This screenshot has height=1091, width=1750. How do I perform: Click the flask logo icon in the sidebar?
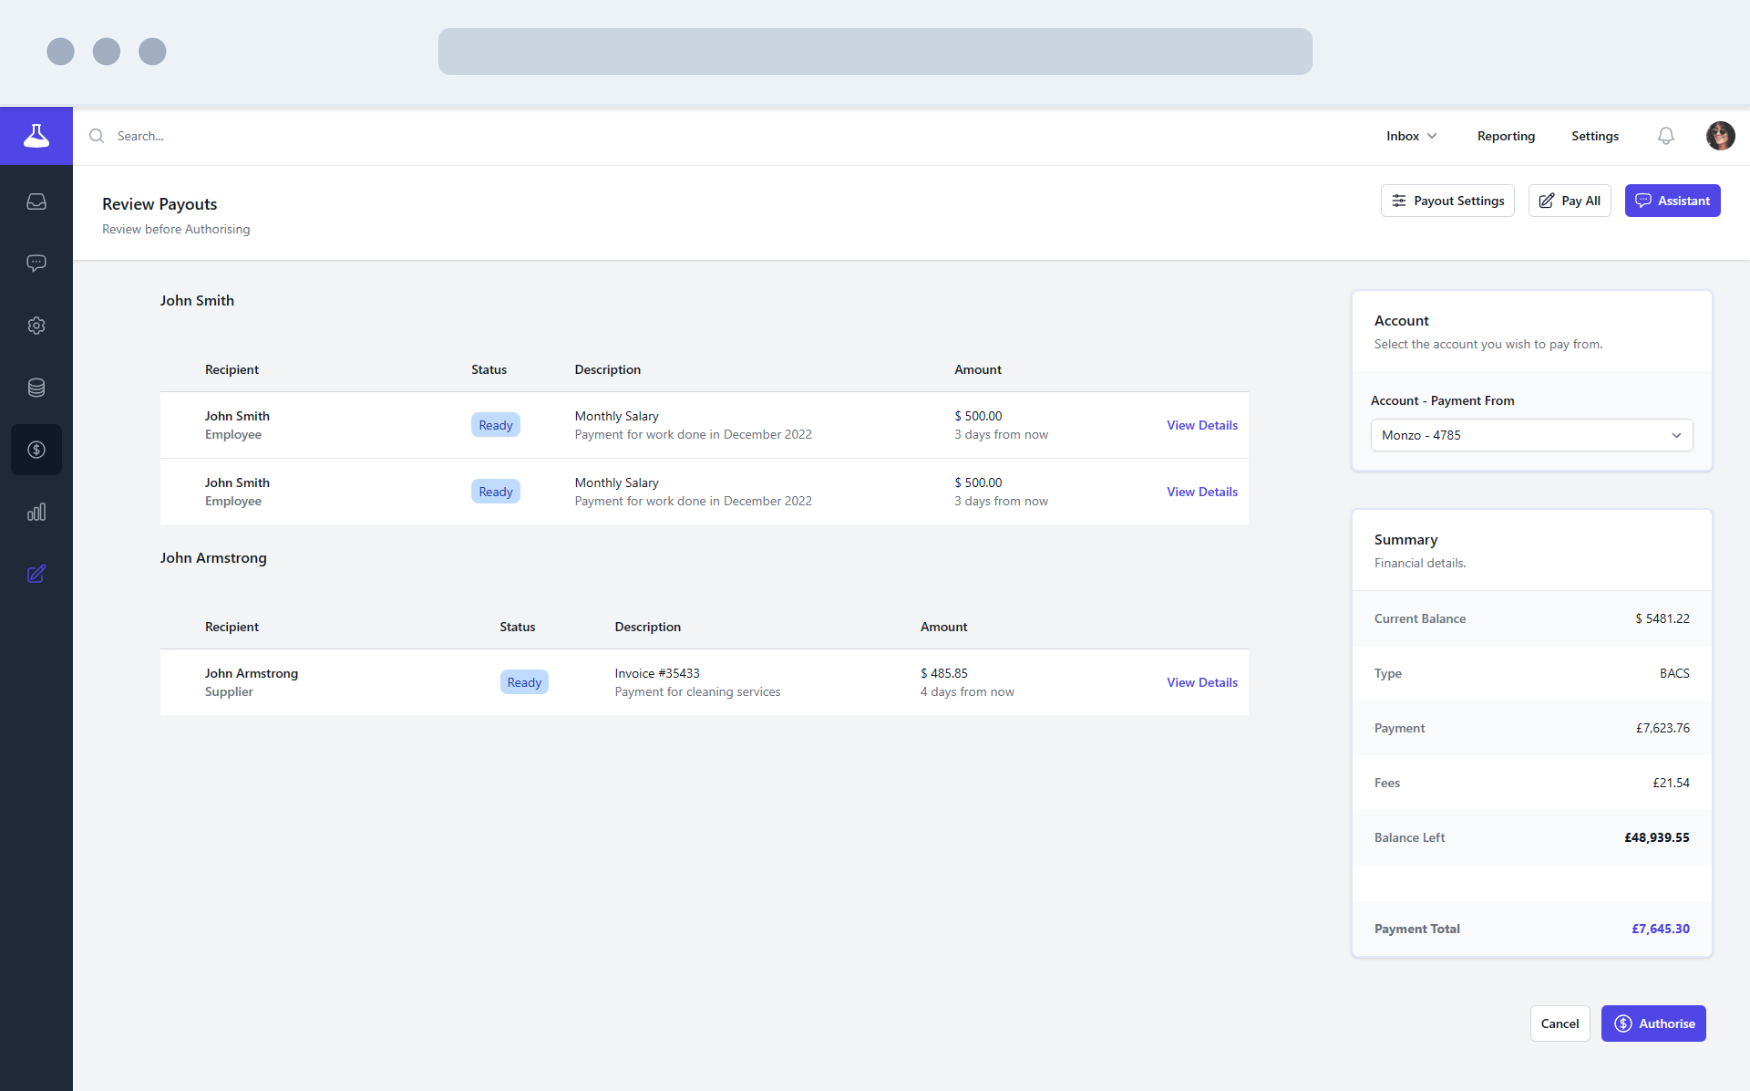click(36, 135)
